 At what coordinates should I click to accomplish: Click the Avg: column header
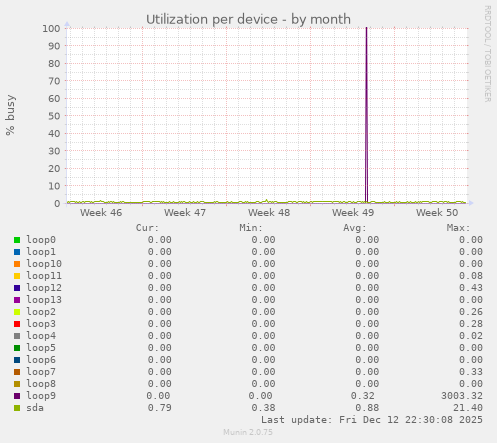pos(355,228)
